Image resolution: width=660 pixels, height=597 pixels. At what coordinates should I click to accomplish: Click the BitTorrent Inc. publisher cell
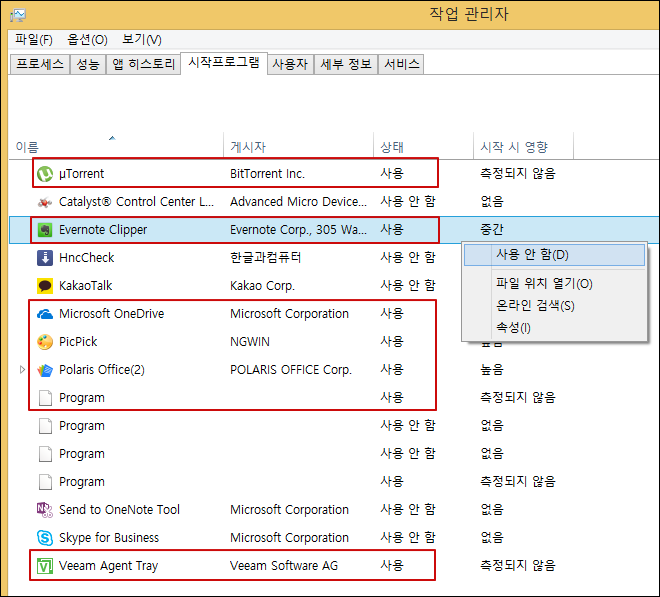coord(267,173)
